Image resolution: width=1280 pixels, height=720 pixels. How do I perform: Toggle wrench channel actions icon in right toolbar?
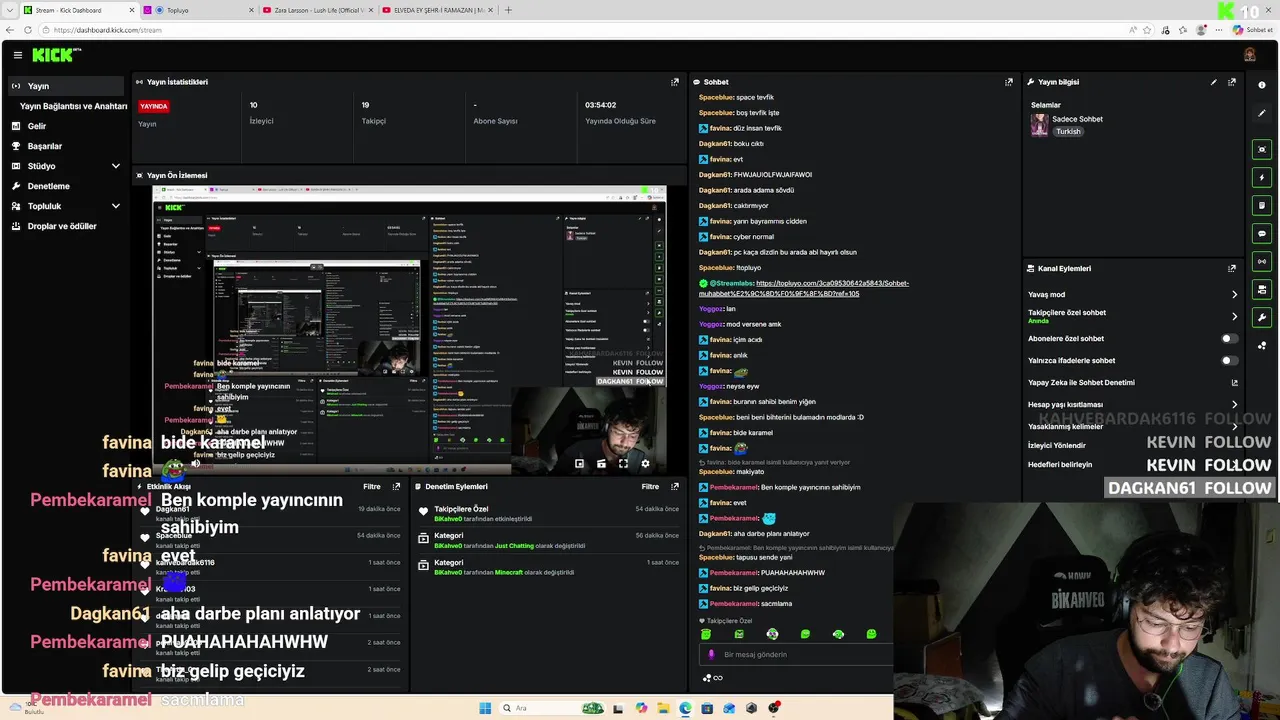[1262, 317]
